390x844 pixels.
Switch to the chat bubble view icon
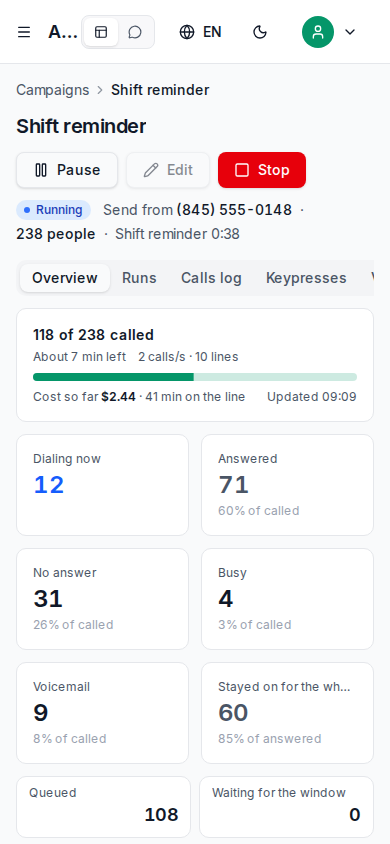click(x=135, y=32)
